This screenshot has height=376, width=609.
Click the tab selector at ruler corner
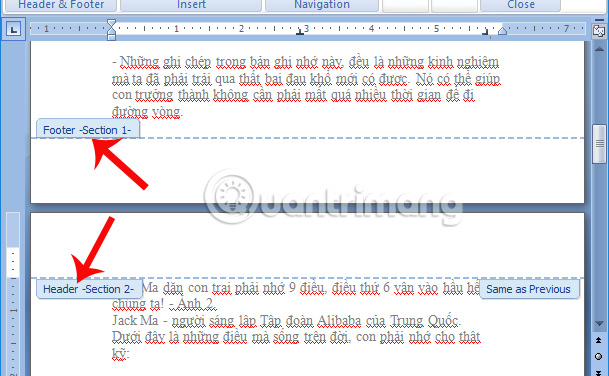pos(14,29)
